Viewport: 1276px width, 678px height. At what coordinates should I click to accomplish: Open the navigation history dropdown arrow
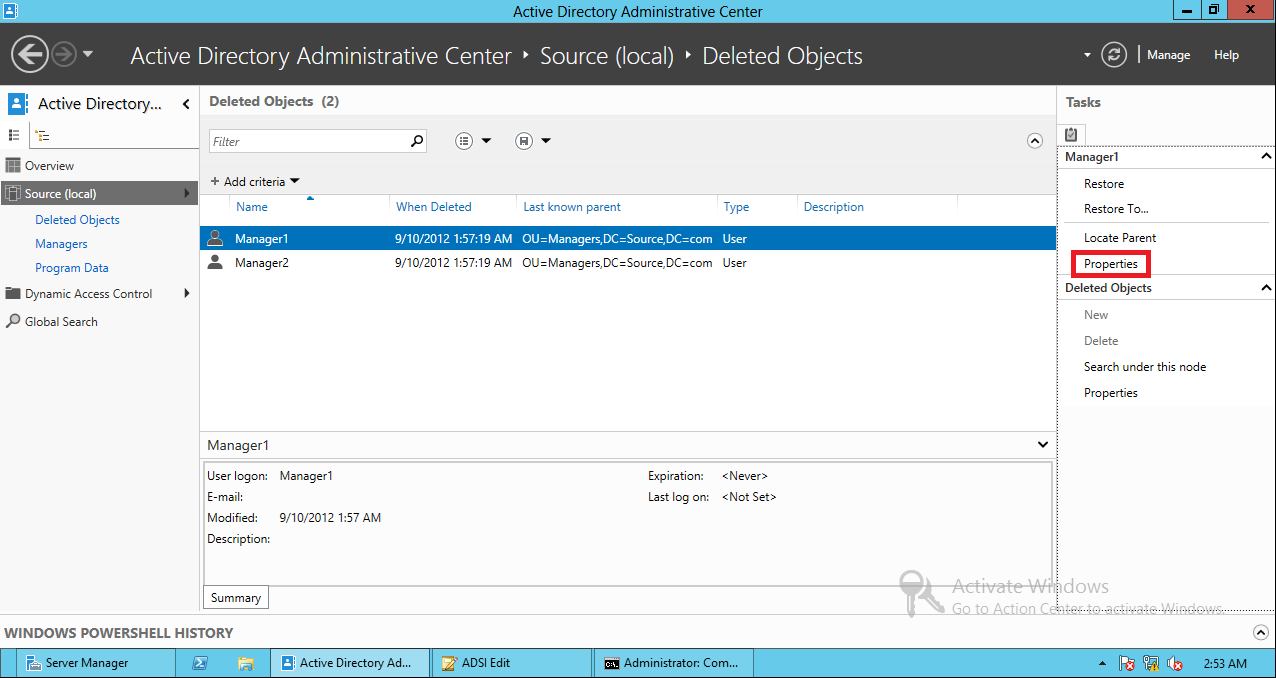pyautogui.click(x=88, y=54)
